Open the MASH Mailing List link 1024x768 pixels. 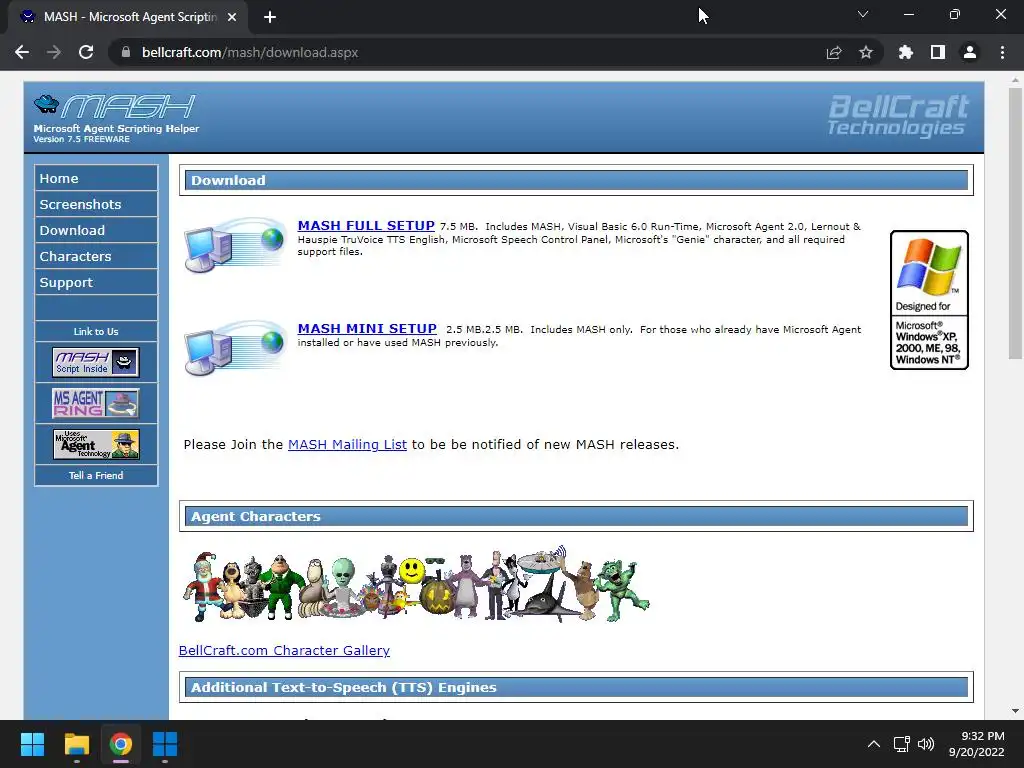pyautogui.click(x=347, y=444)
